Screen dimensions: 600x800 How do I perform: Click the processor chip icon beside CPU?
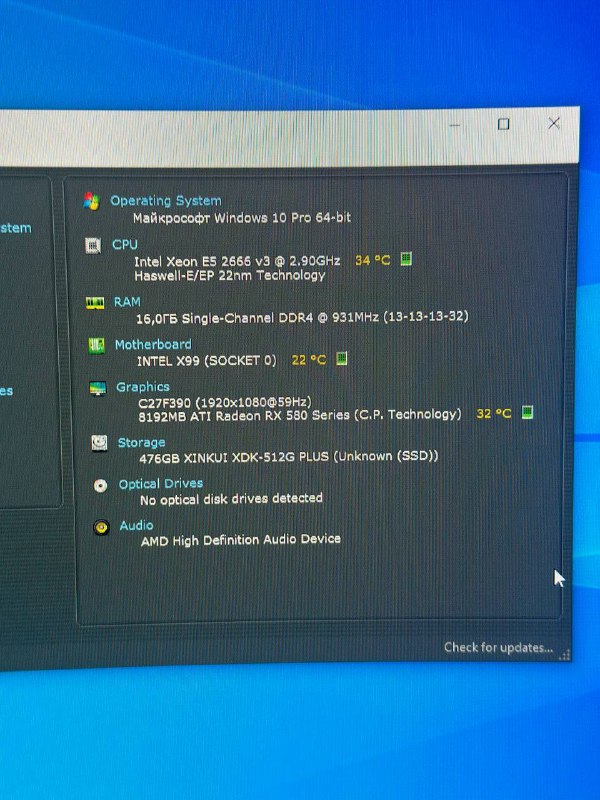[93, 246]
